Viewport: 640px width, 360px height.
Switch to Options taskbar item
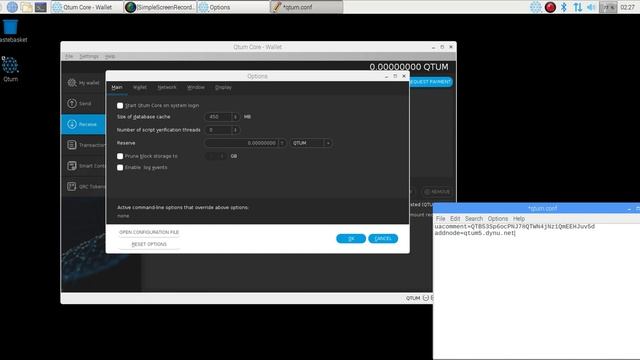(x=233, y=7)
